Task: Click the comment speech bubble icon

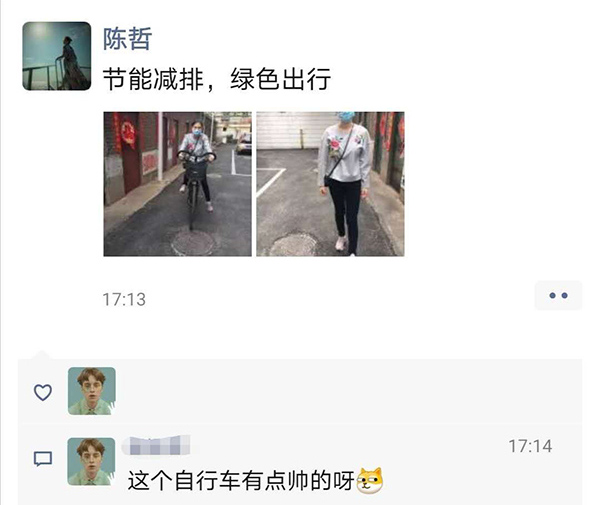Action: [x=43, y=459]
